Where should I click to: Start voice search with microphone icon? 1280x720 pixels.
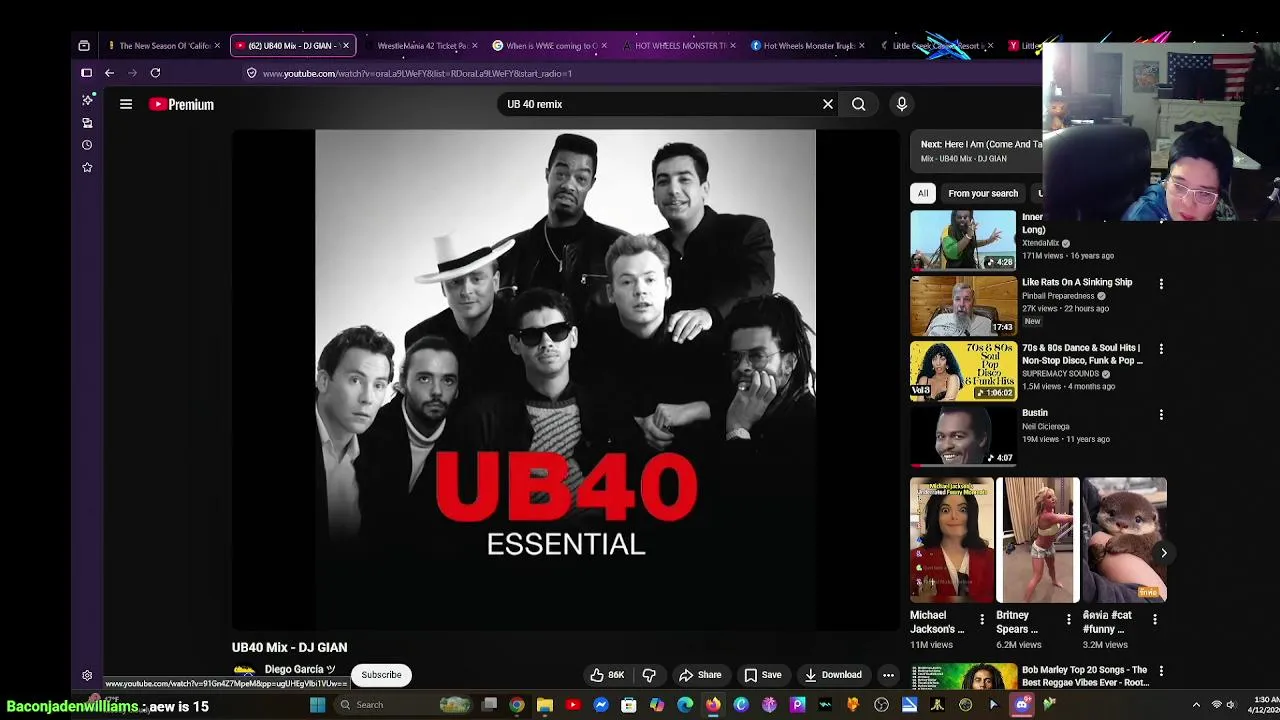902,104
